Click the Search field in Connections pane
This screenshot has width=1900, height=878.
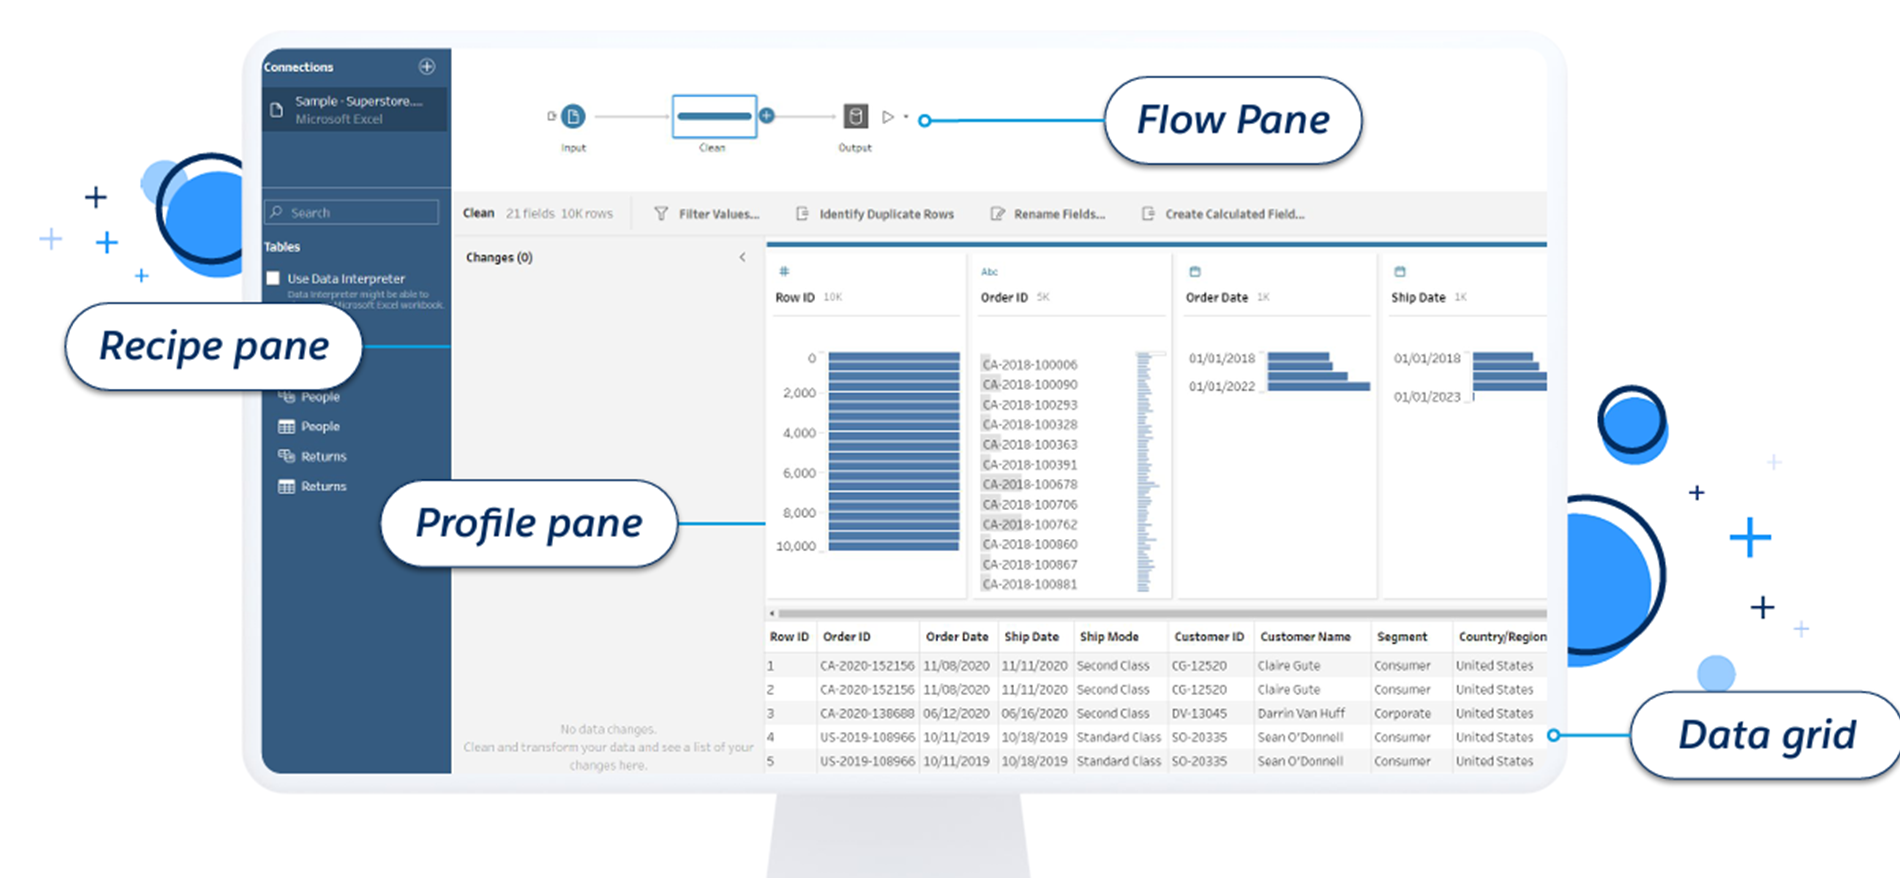[x=352, y=212]
